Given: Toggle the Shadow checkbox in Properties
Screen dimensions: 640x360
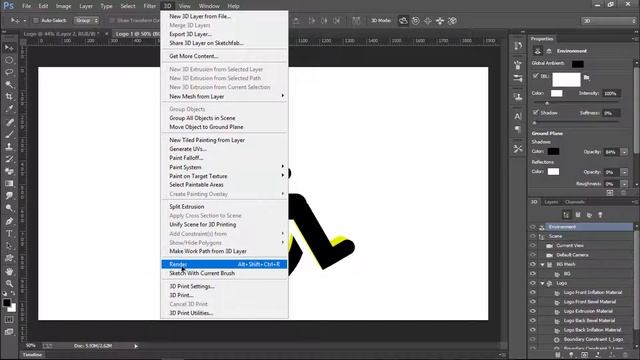Looking at the screenshot, I should [x=535, y=112].
